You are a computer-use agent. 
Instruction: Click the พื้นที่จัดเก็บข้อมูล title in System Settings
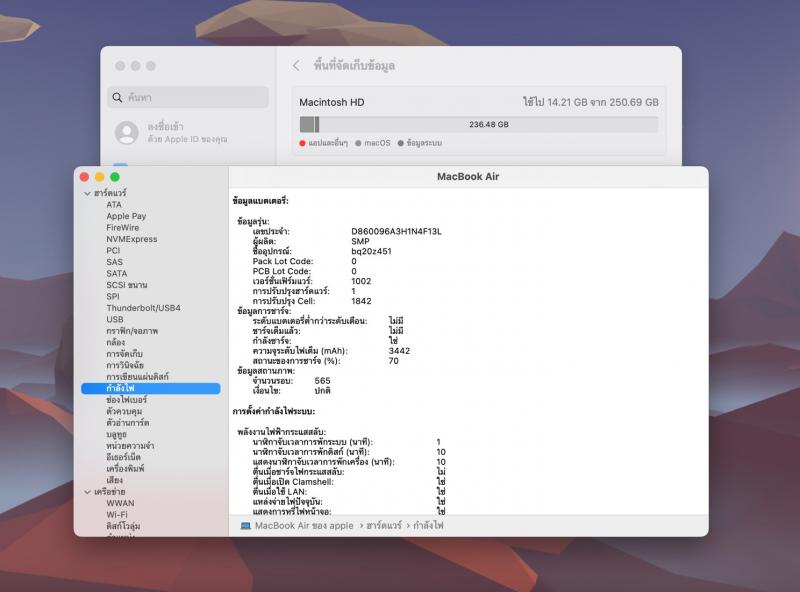pyautogui.click(x=354, y=65)
